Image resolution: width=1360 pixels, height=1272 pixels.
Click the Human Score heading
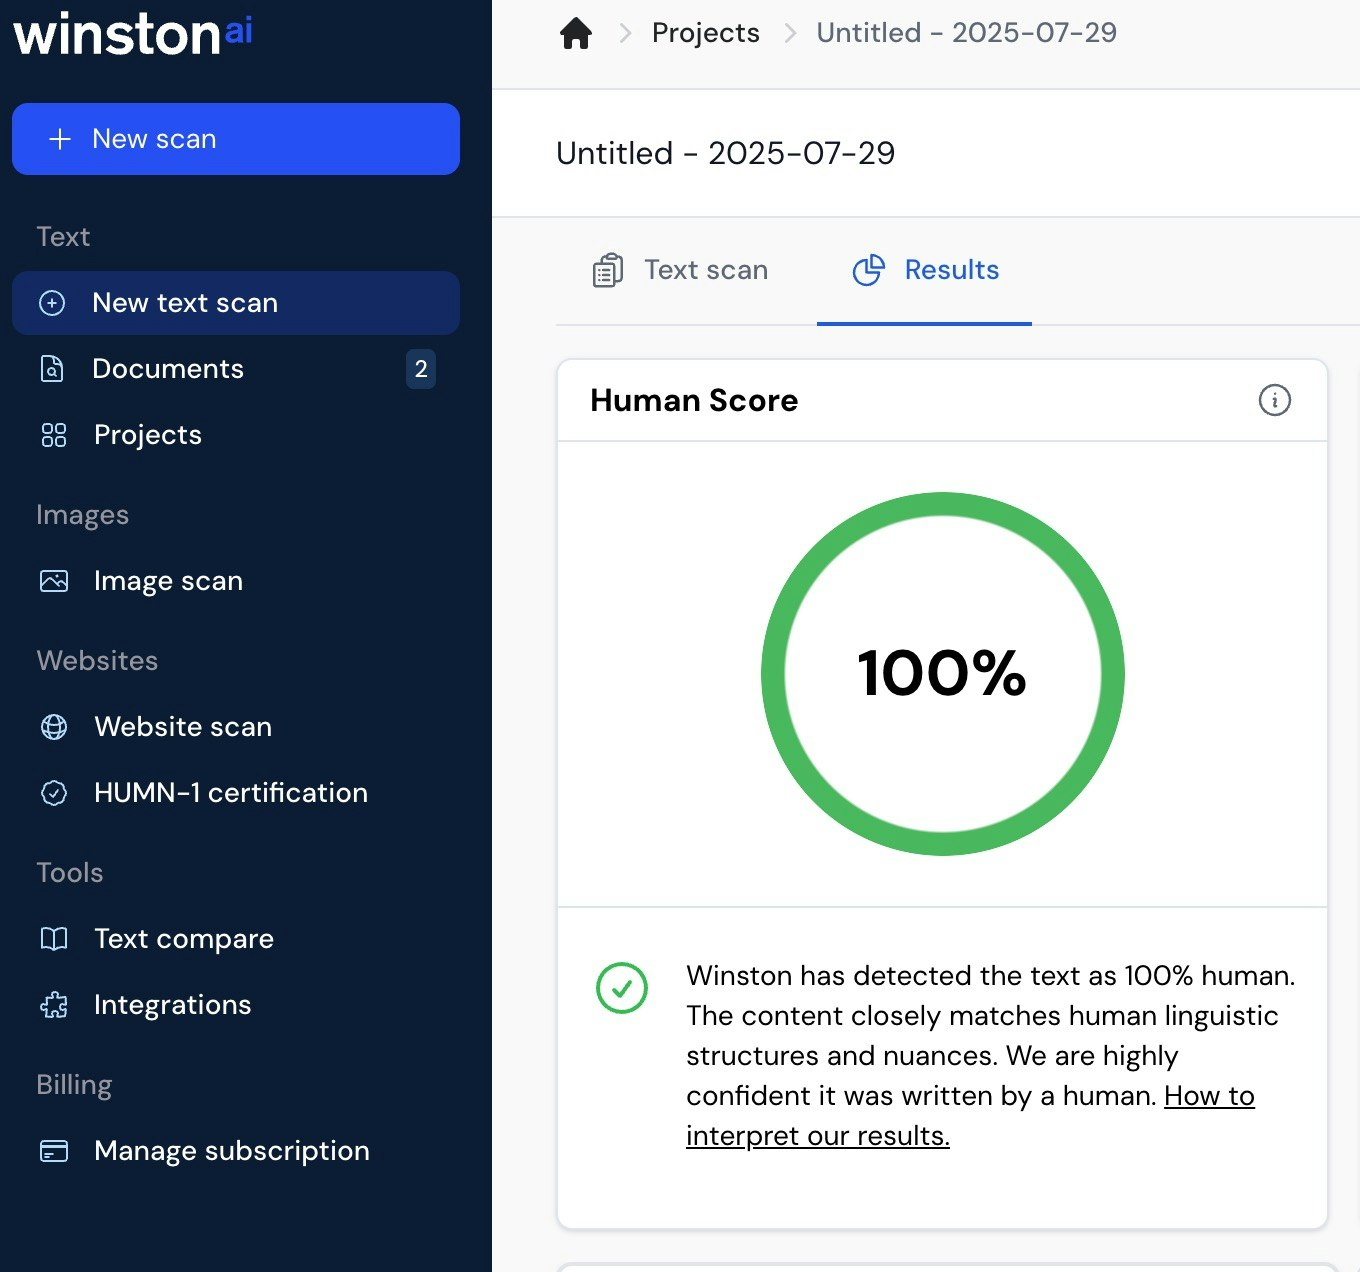click(x=694, y=400)
